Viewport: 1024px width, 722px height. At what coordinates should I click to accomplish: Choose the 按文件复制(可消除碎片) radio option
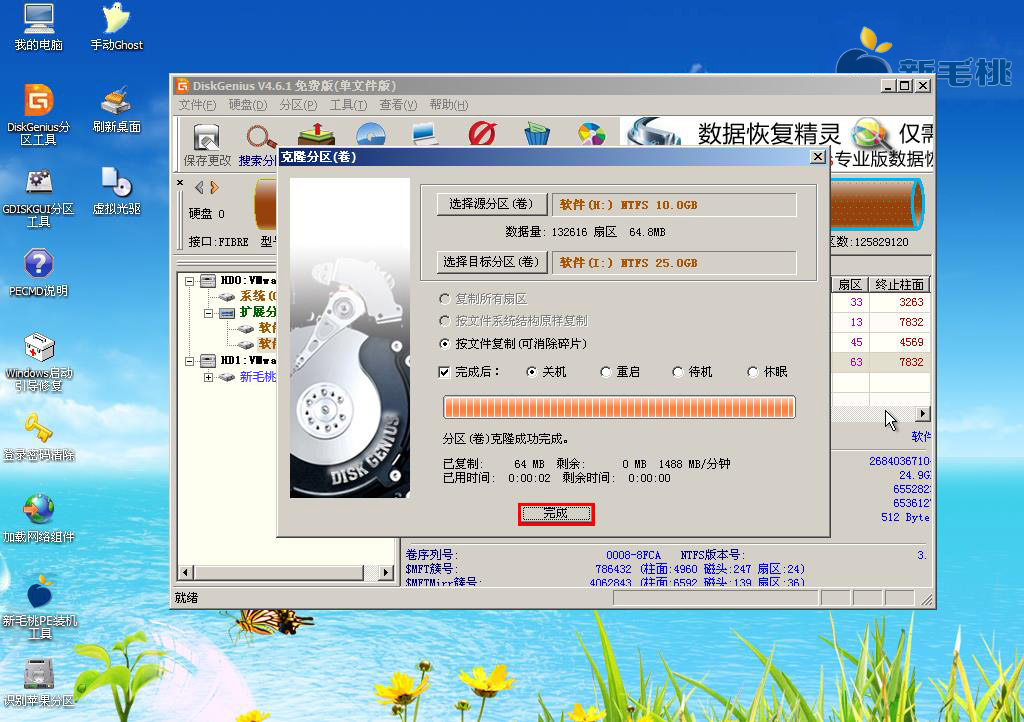click(513, 344)
